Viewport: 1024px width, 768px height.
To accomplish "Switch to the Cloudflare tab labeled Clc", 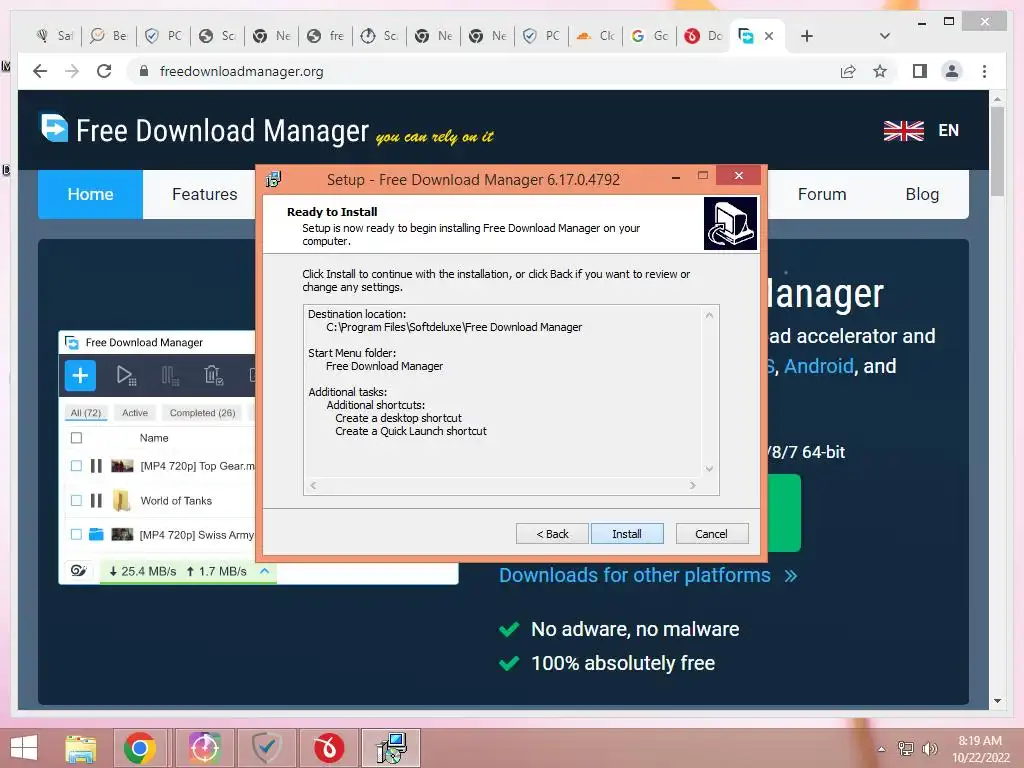I will 595,36.
